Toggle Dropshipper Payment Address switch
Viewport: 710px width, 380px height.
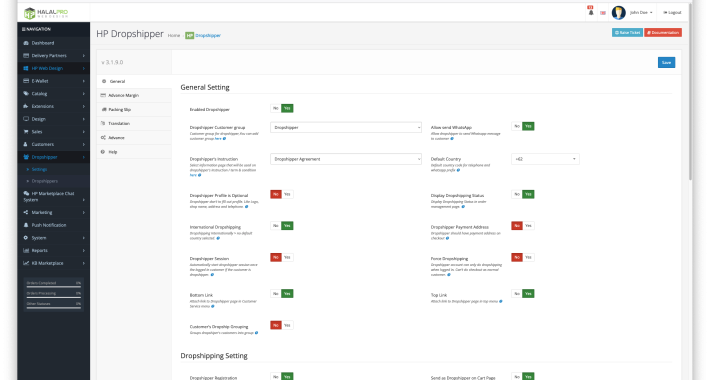(x=523, y=226)
